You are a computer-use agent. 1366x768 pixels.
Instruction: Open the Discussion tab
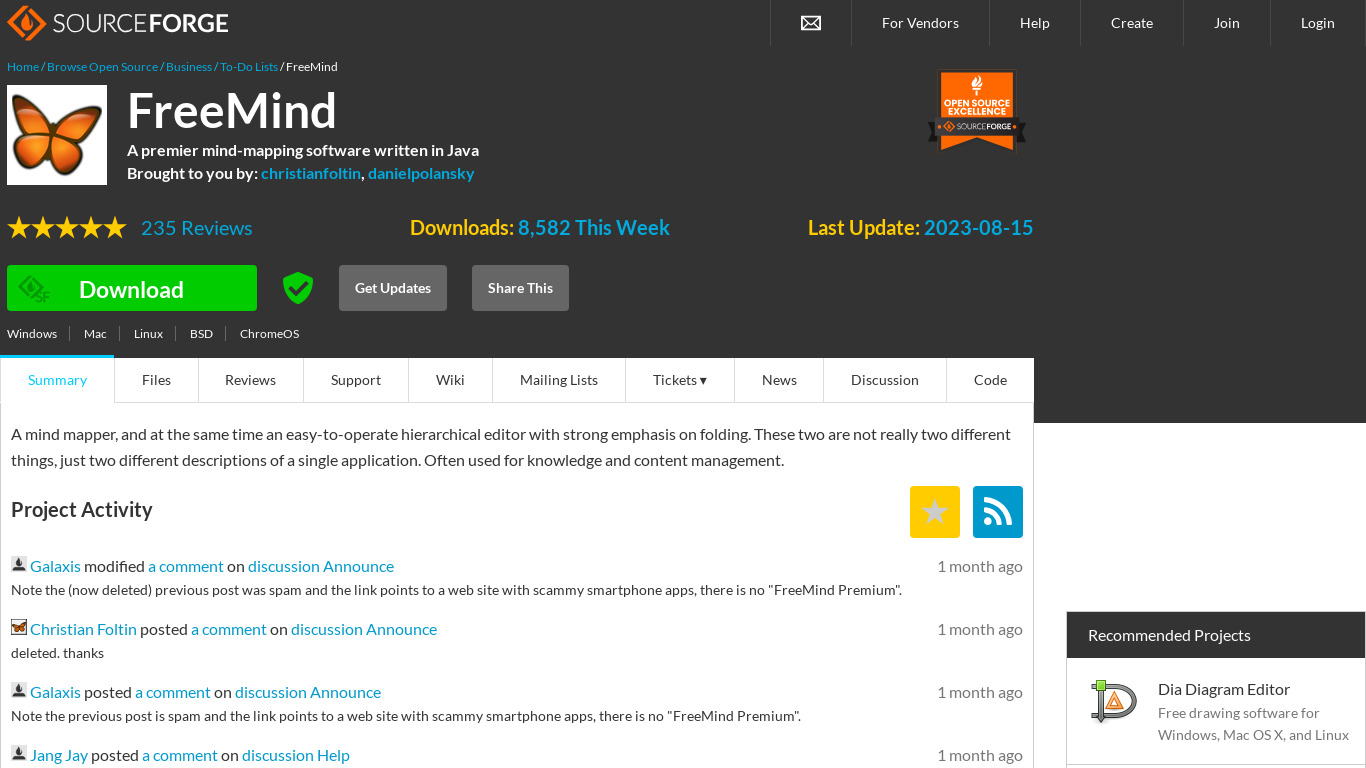(885, 380)
